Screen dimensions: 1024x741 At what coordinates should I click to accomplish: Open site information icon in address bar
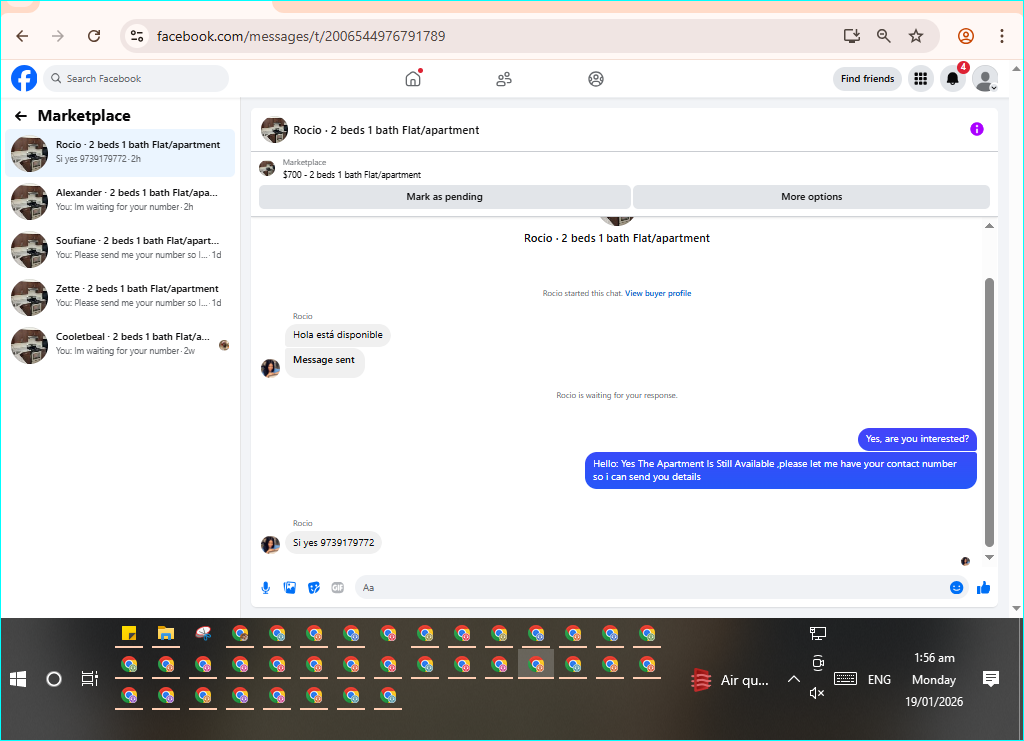click(136, 36)
